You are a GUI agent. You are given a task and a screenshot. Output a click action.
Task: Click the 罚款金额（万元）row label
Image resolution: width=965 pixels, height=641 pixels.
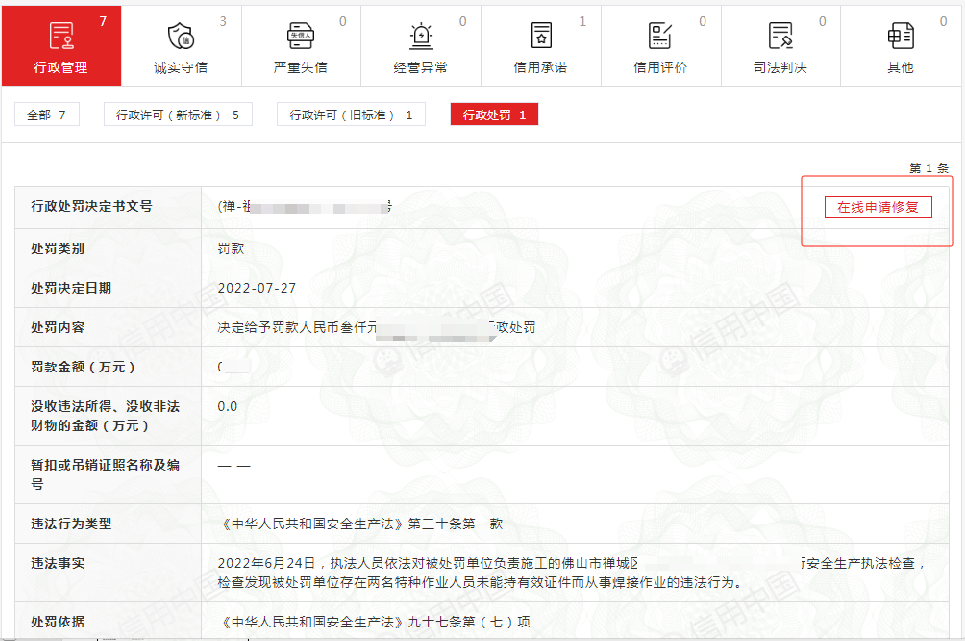click(x=83, y=367)
